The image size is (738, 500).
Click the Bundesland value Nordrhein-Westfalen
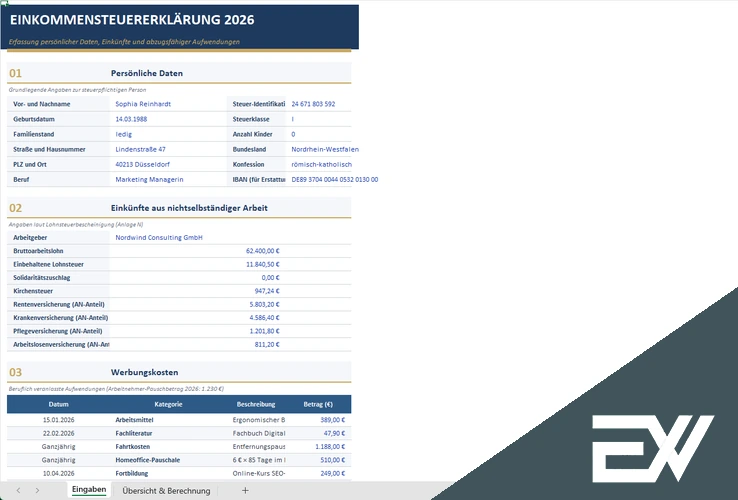click(325, 149)
